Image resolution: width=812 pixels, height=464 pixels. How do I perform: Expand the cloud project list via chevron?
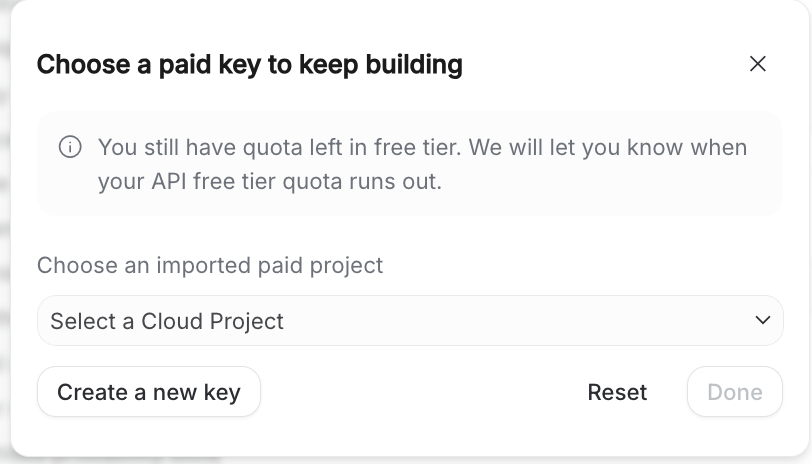coord(763,320)
